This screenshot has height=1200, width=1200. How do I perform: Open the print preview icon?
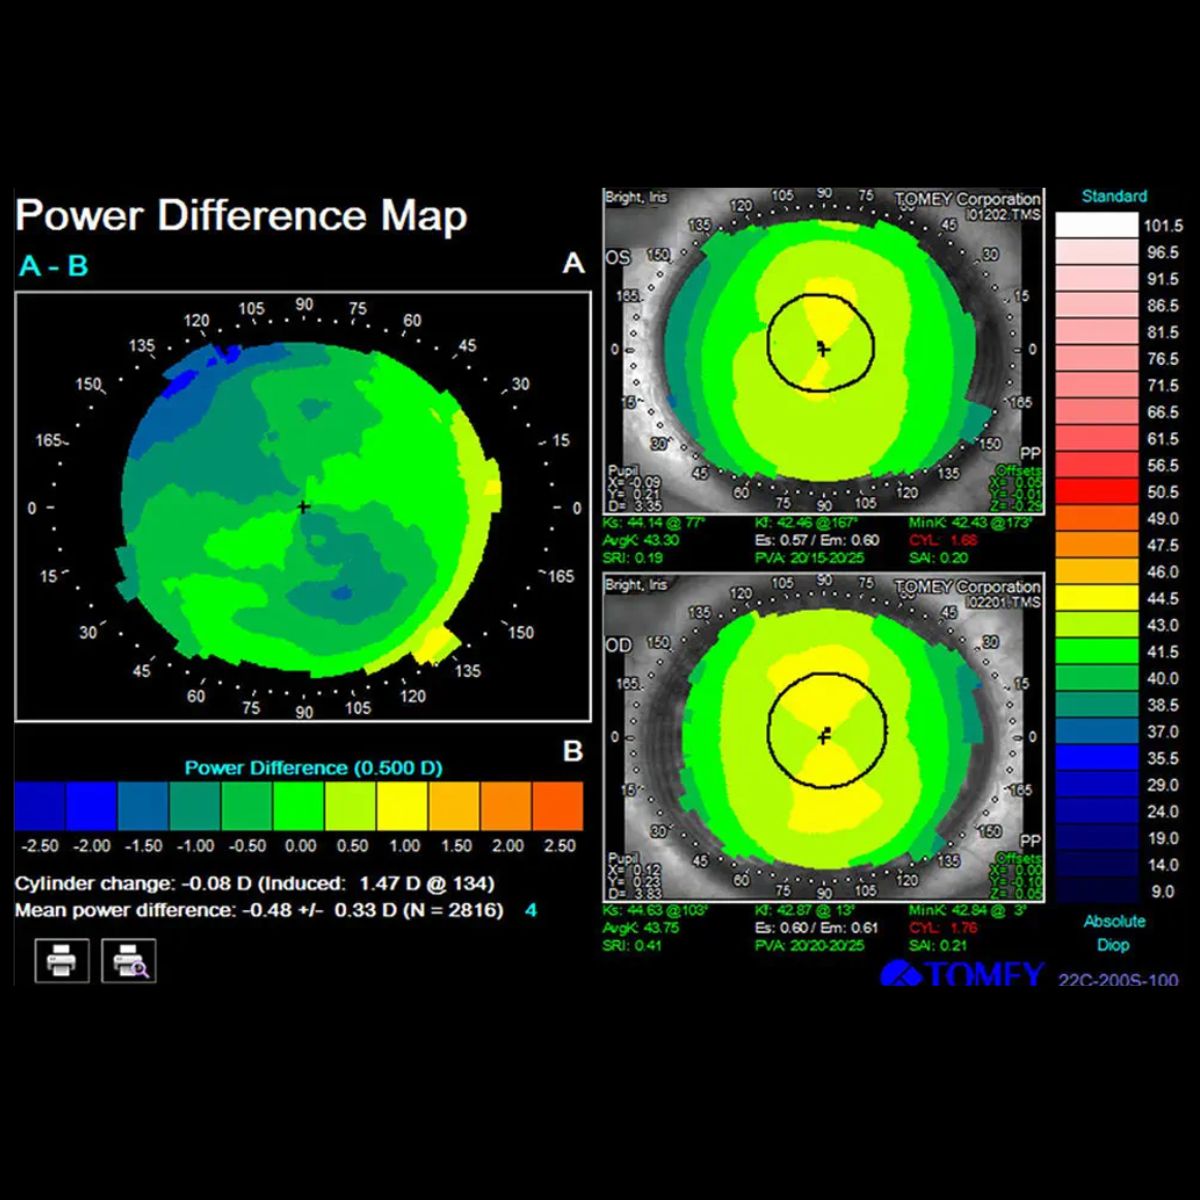click(x=130, y=961)
